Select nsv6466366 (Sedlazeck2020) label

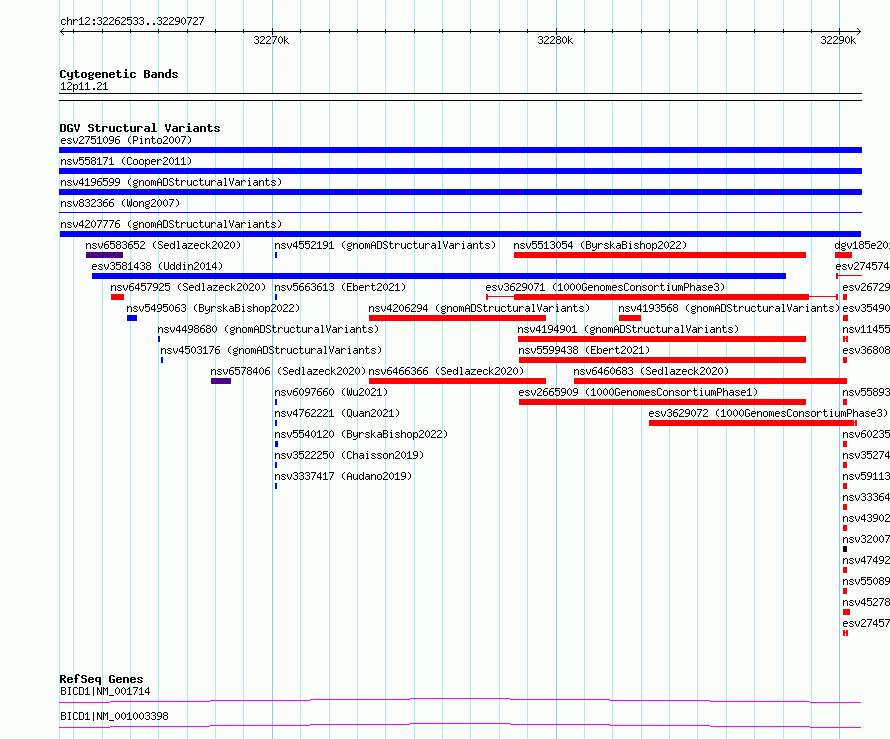tap(446, 371)
